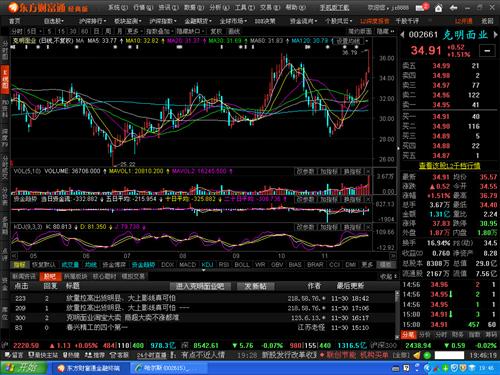The height and width of the screenshot is (375, 500).
Task: Open the 分析 menu
Action: (219, 7)
